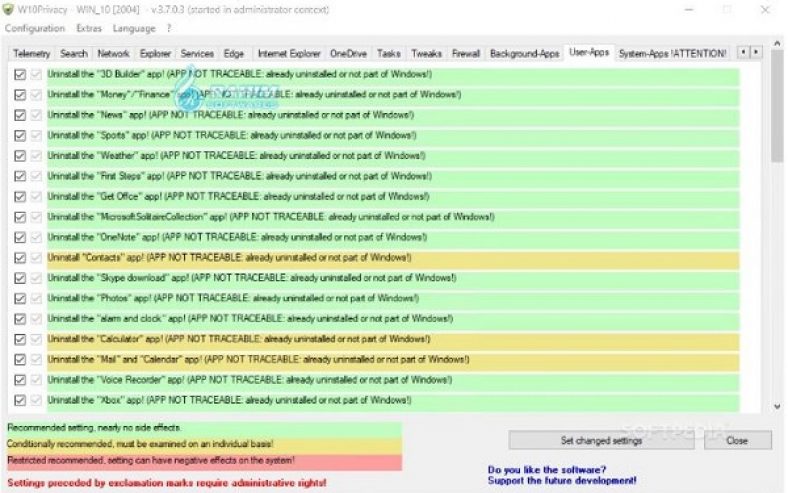Click the vertical scrollbar thumb
Screen dimensions: 788x493
click(x=777, y=107)
